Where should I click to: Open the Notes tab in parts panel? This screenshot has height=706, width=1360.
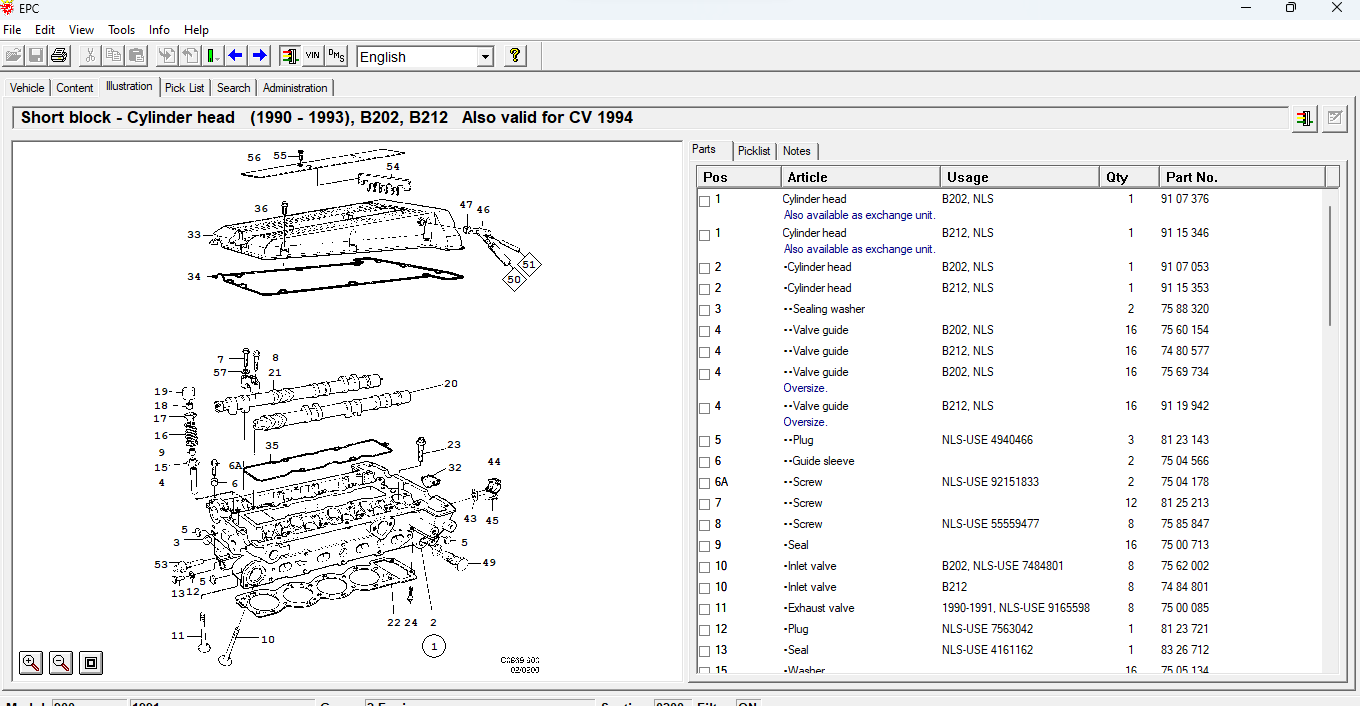(797, 151)
